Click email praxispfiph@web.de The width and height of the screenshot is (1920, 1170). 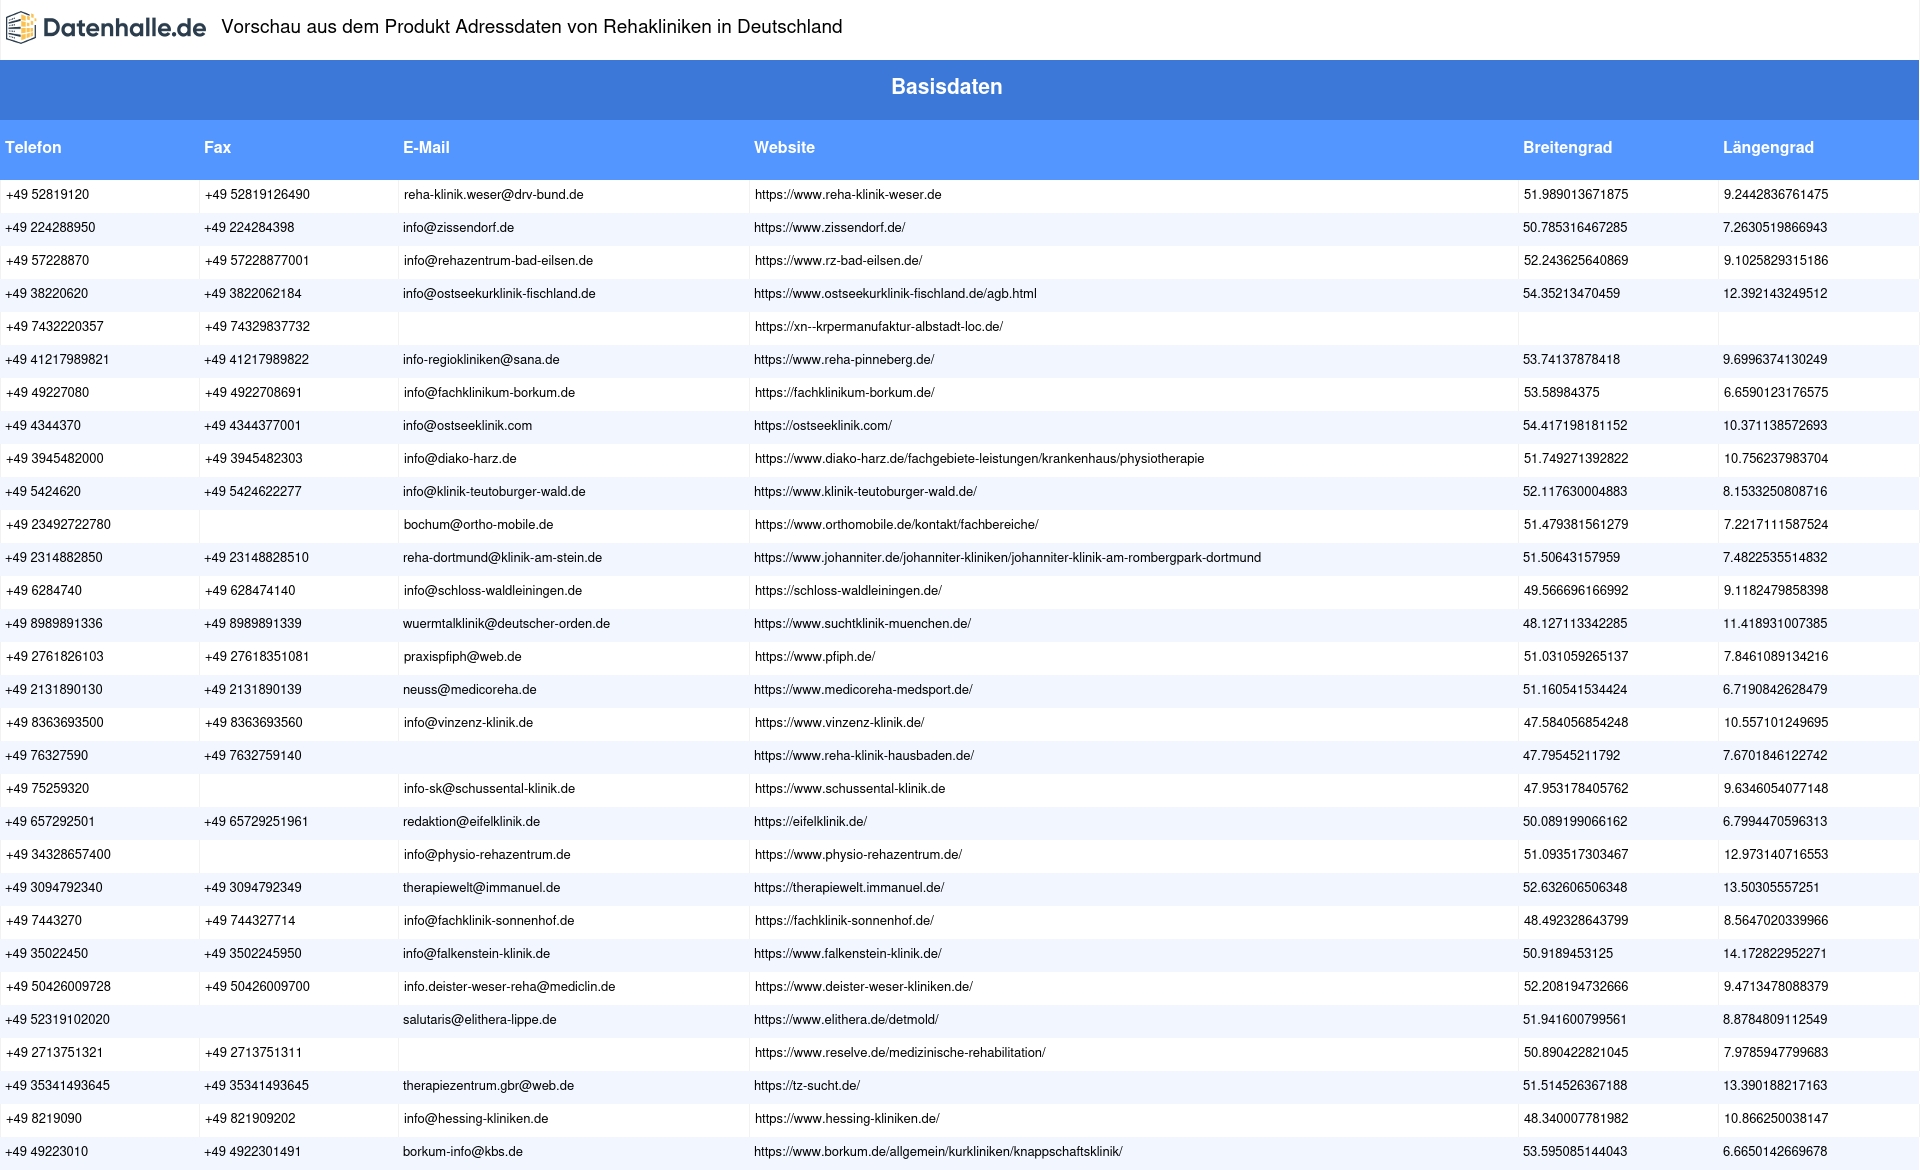[463, 657]
